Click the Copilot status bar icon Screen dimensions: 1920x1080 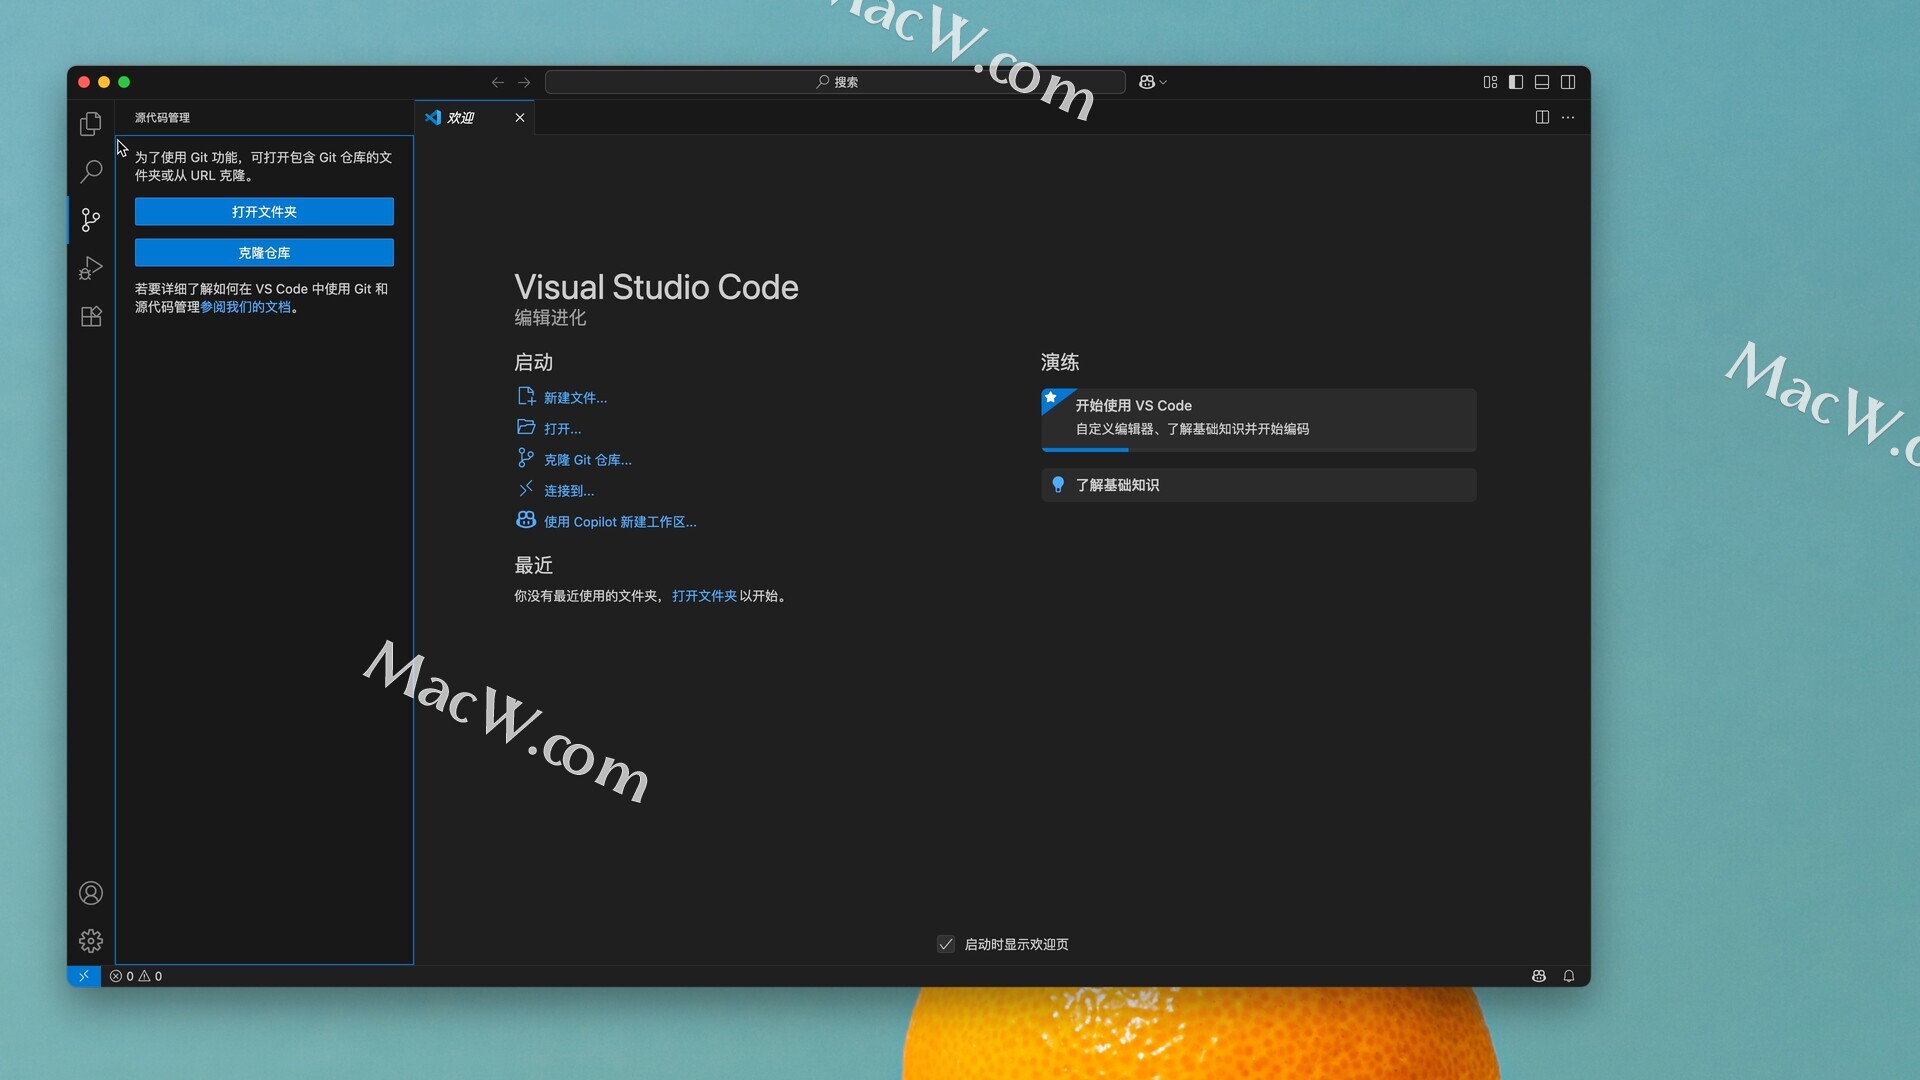tap(1539, 976)
